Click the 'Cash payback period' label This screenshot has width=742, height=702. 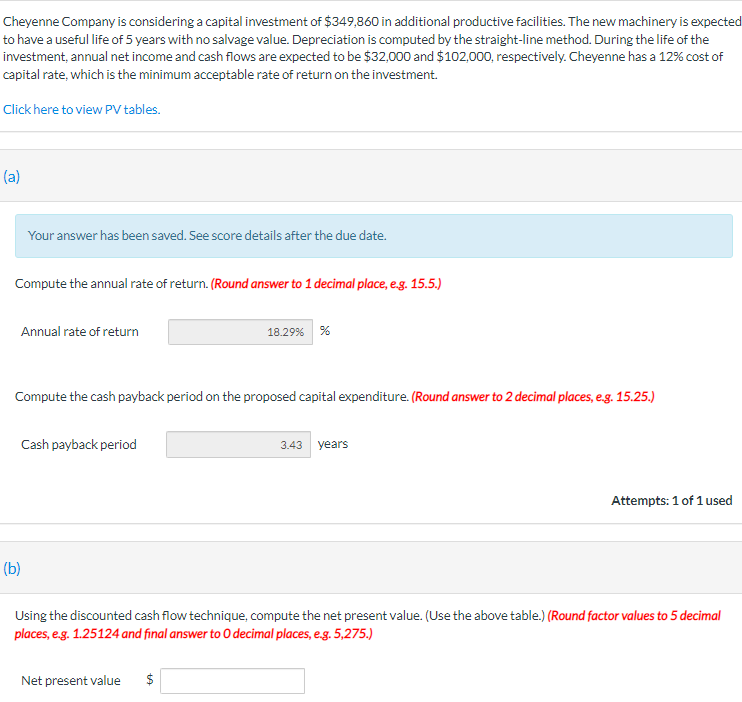pos(79,444)
